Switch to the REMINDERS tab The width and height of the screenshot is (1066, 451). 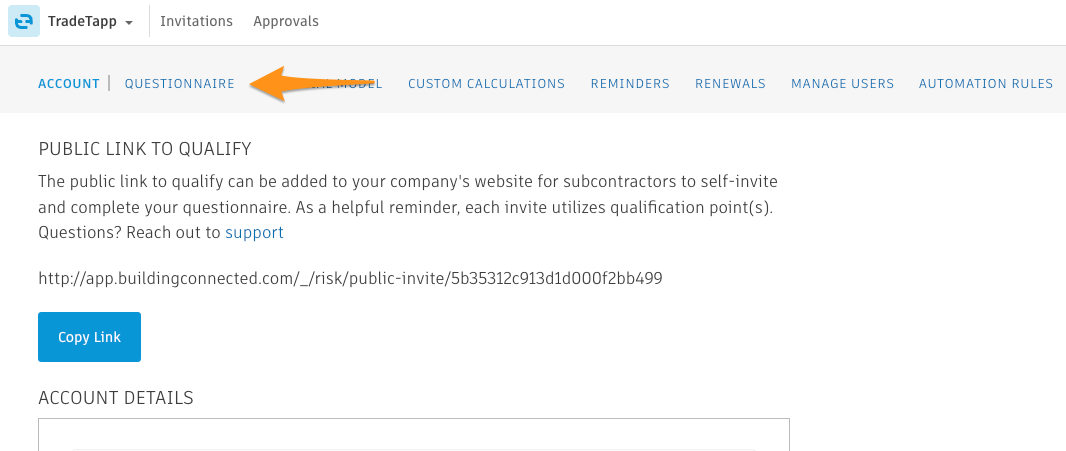tap(630, 84)
